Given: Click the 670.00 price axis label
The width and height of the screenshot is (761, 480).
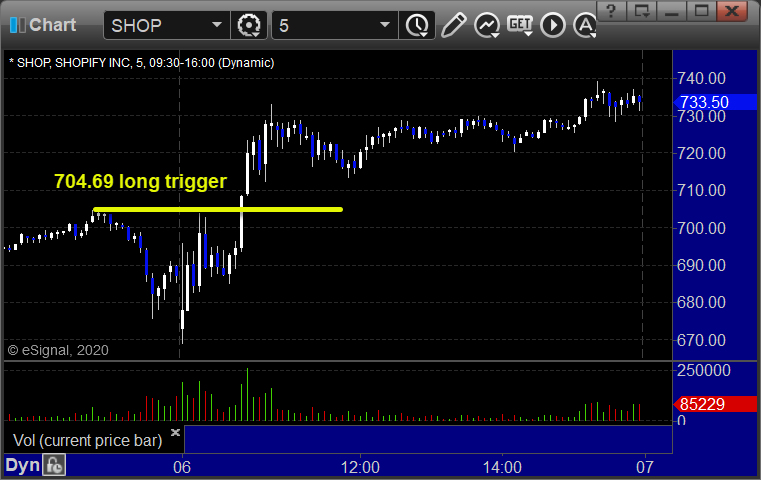Looking at the screenshot, I should (701, 340).
